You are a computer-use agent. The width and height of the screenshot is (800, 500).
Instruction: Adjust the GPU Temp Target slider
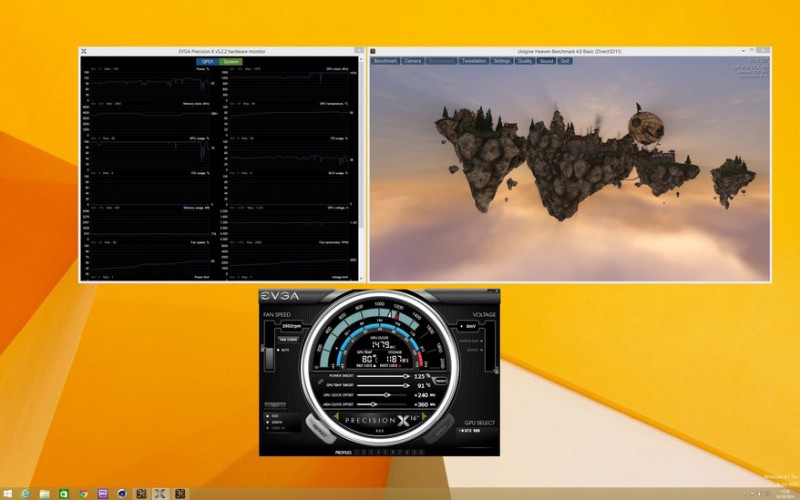tap(383, 386)
